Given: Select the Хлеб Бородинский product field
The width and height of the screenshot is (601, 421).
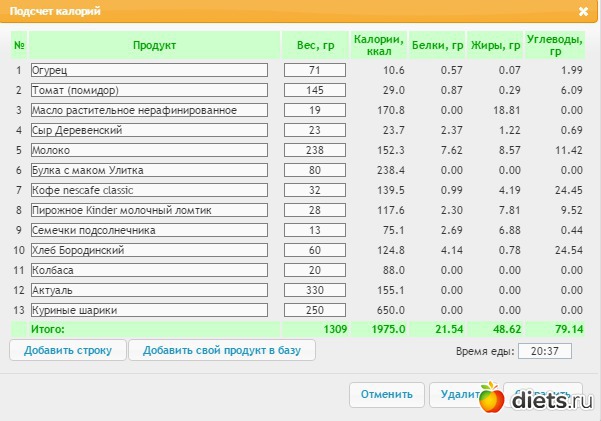Looking at the screenshot, I should coord(149,250).
